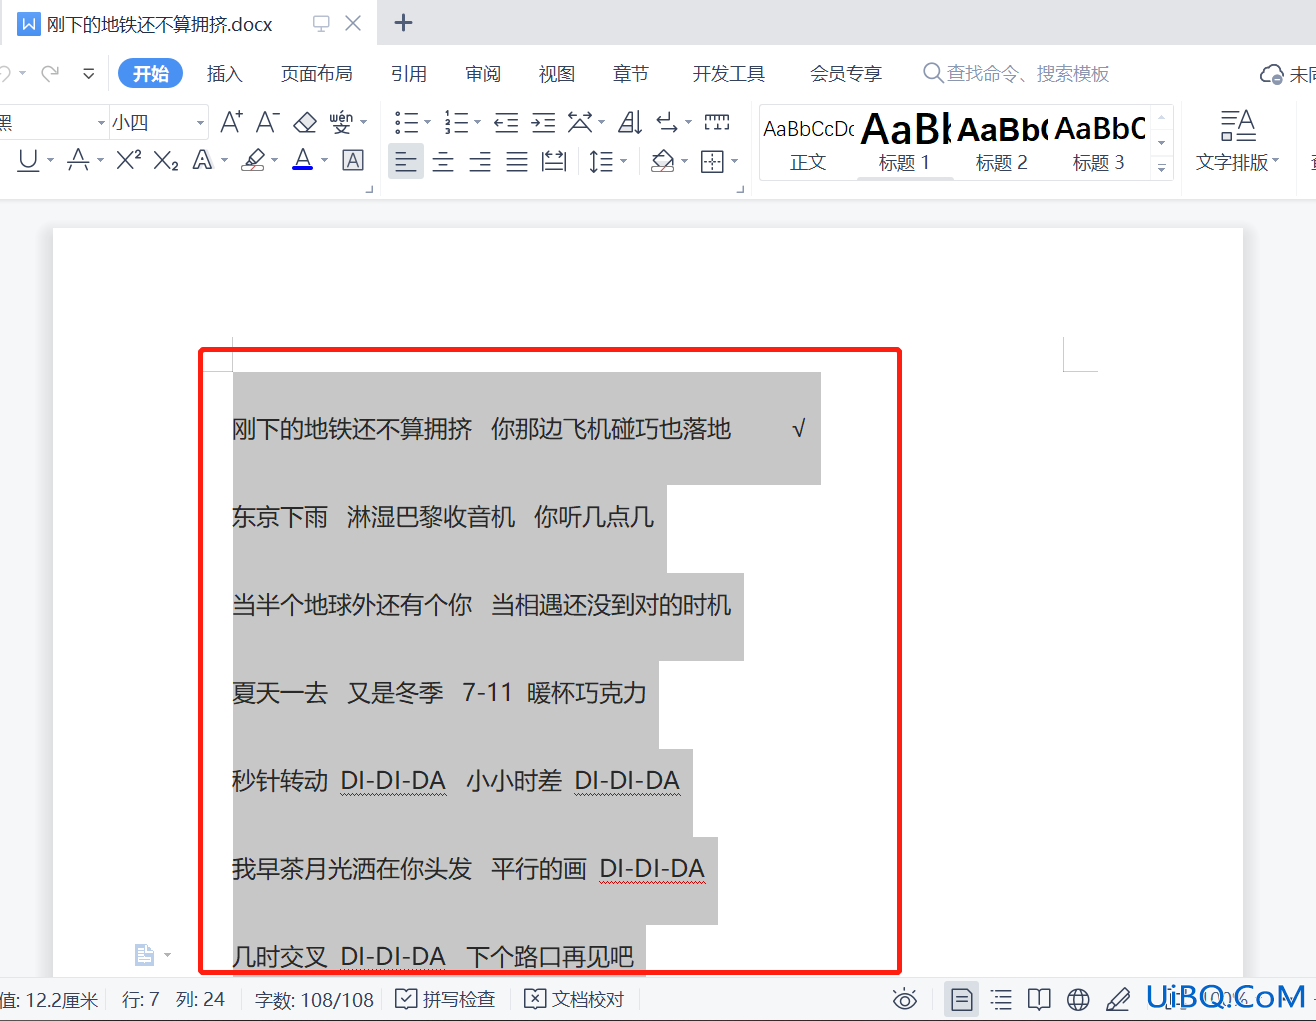Open new tab with plus button

click(404, 23)
